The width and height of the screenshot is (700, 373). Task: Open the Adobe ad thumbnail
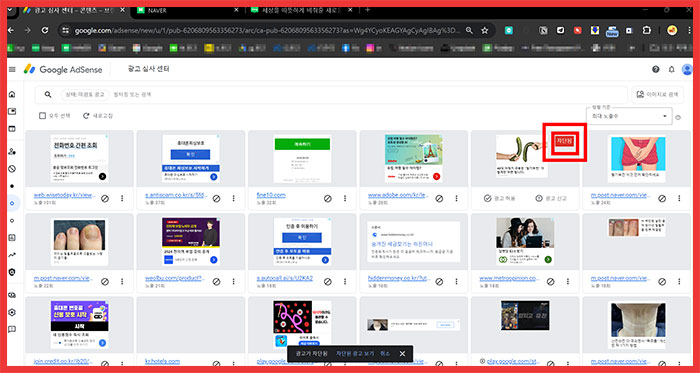point(414,158)
